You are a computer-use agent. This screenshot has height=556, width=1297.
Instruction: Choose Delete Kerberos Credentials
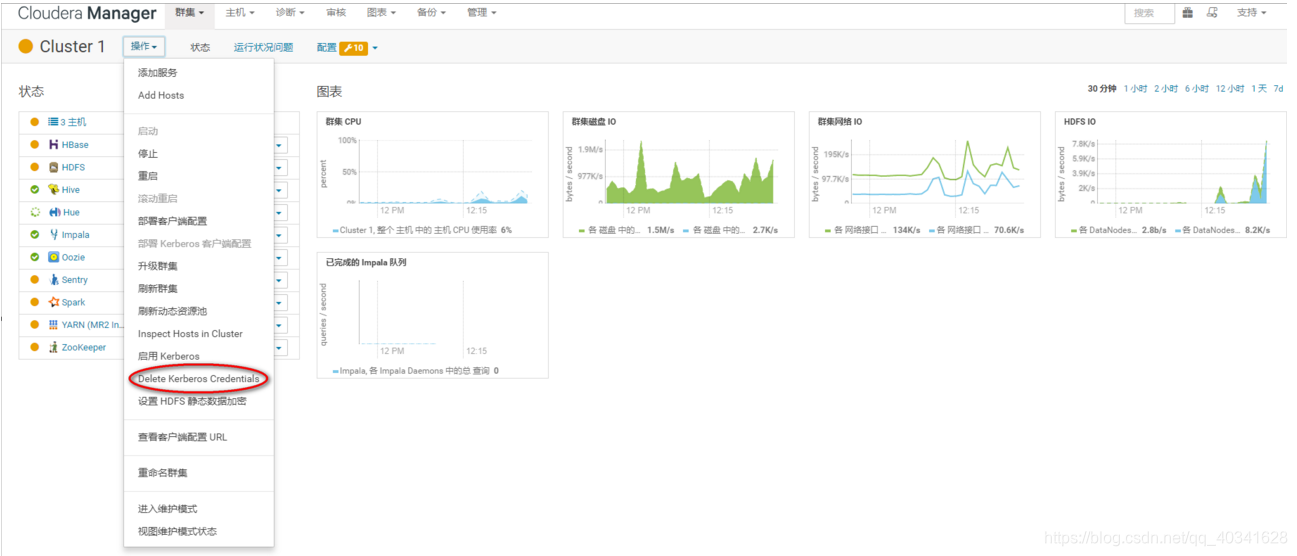click(x=198, y=379)
